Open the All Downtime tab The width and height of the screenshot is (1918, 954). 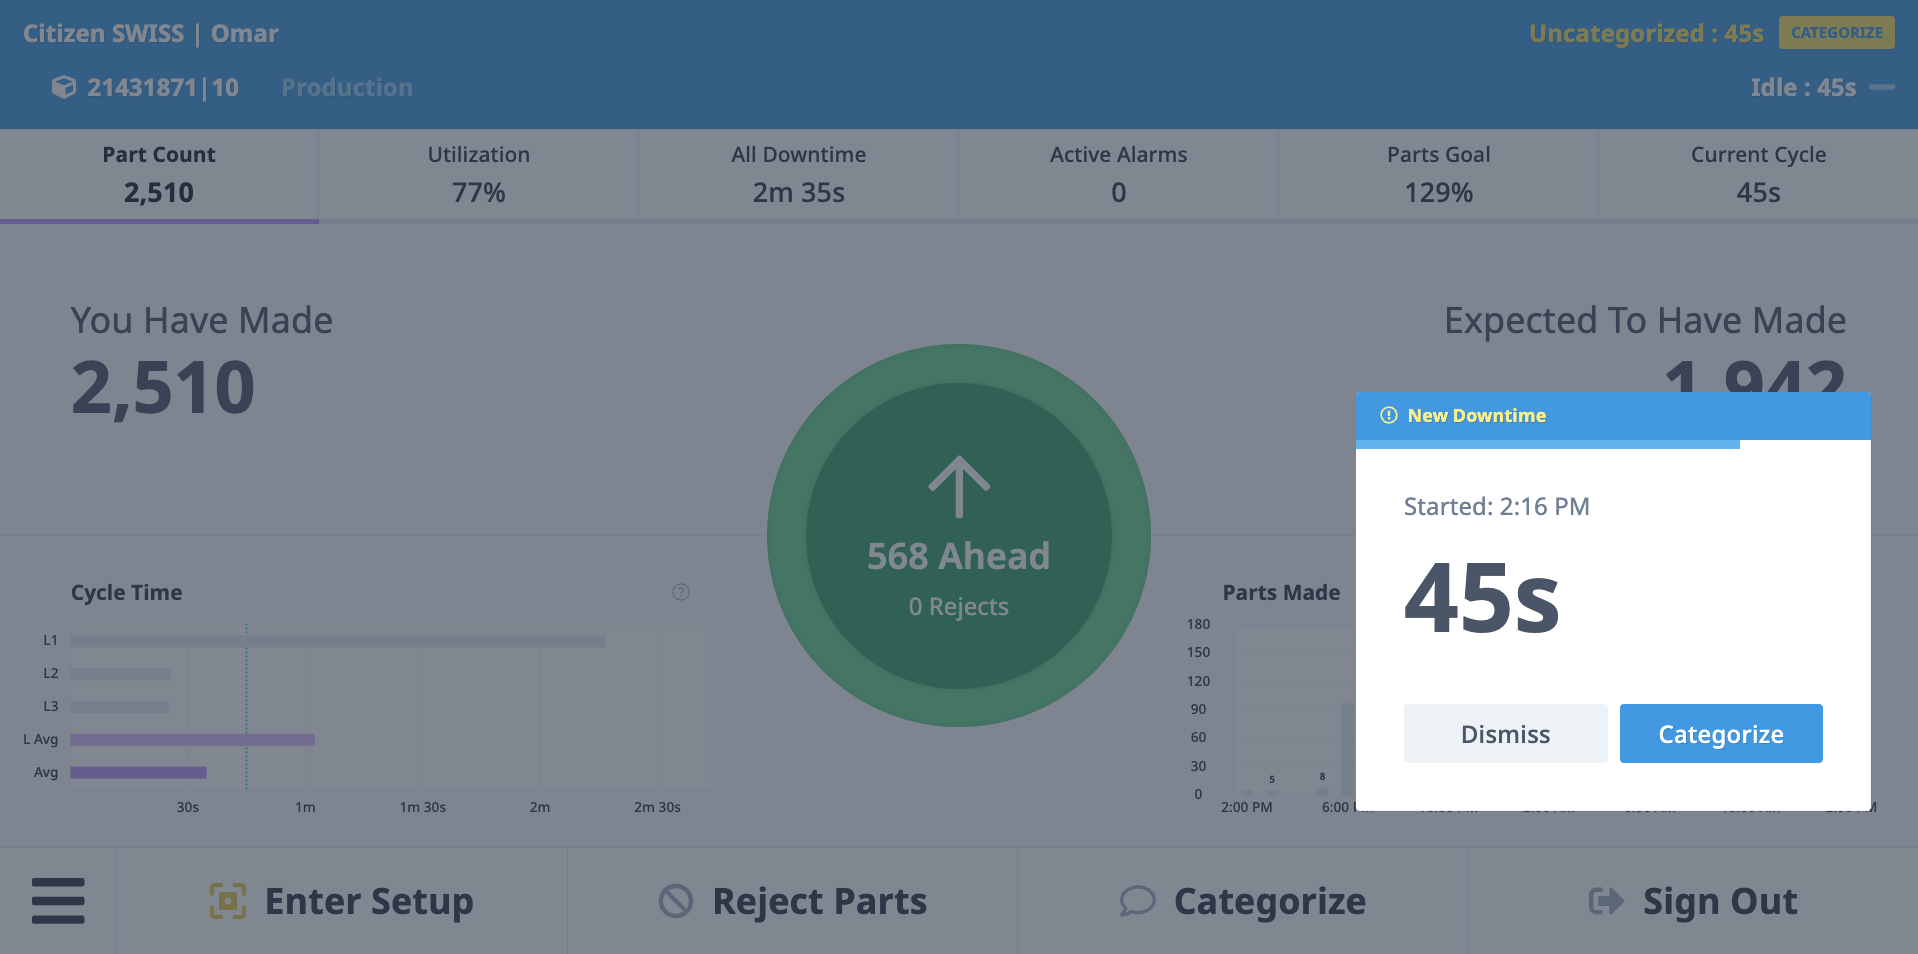[x=797, y=174]
